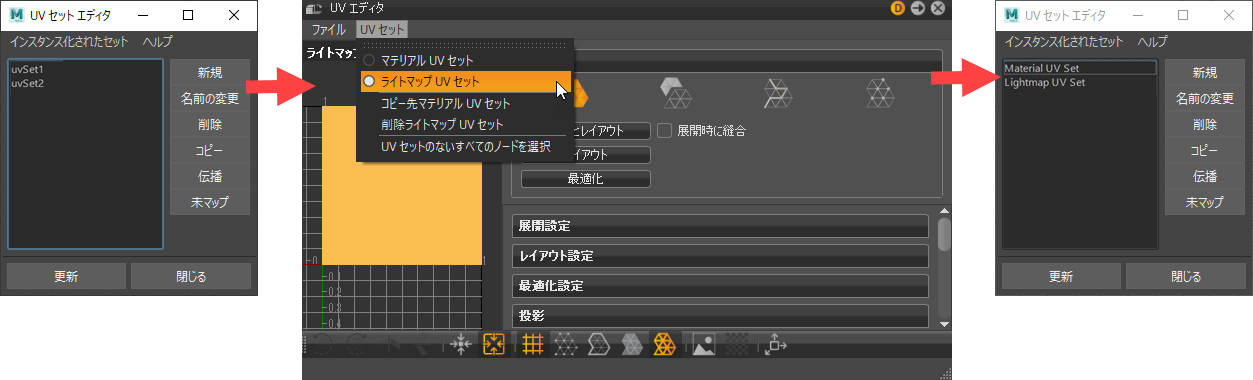Image resolution: width=1253 pixels, height=380 pixels.
Task: Click the orange fit-to-frame icon
Action: 493,345
